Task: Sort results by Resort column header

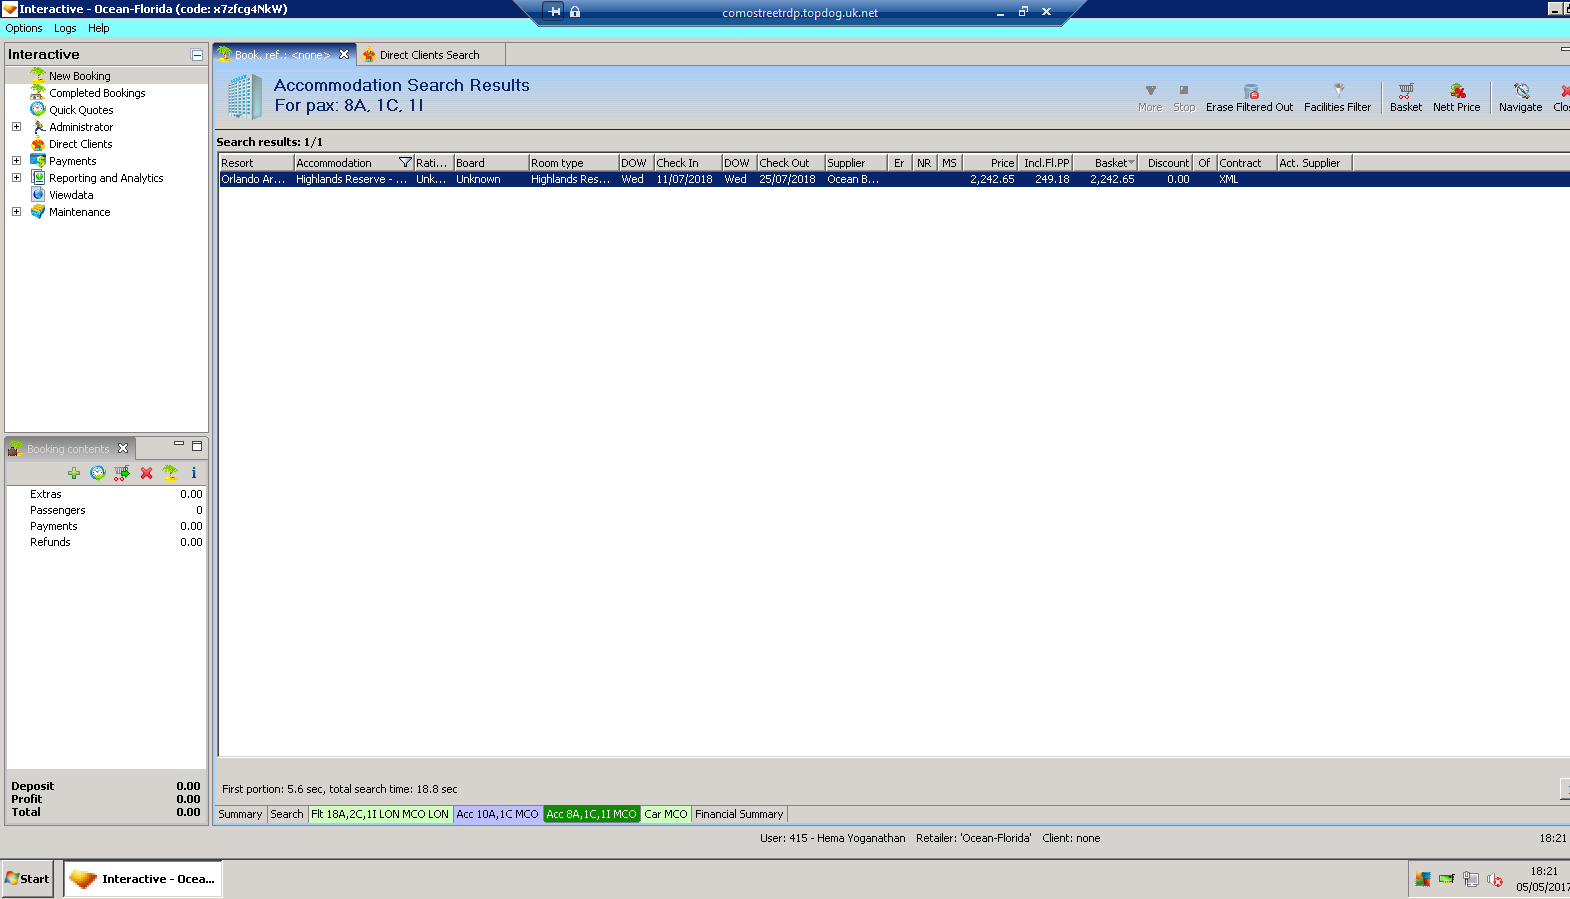Action: [256, 163]
